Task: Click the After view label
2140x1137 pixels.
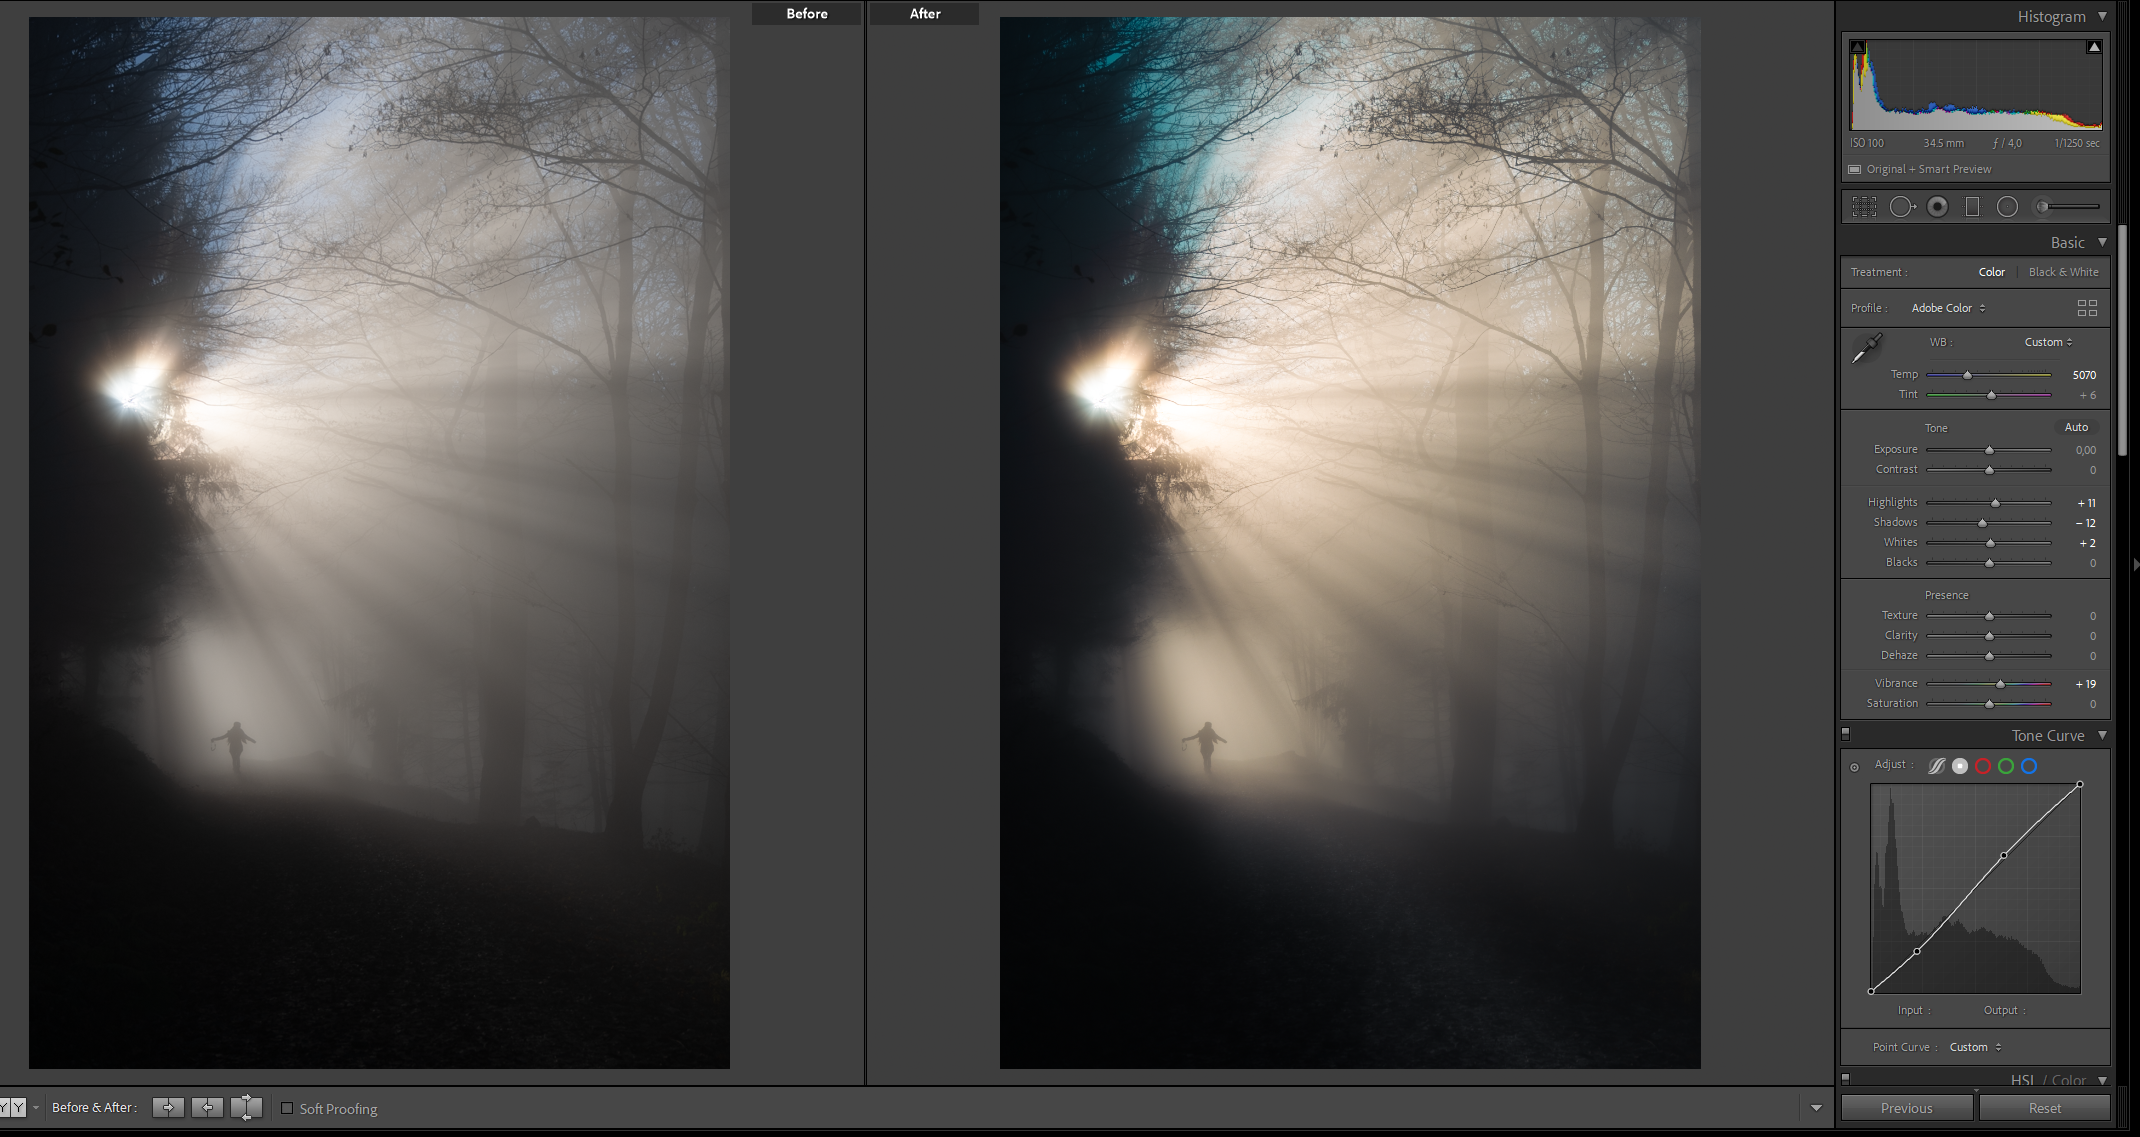Action: [924, 13]
